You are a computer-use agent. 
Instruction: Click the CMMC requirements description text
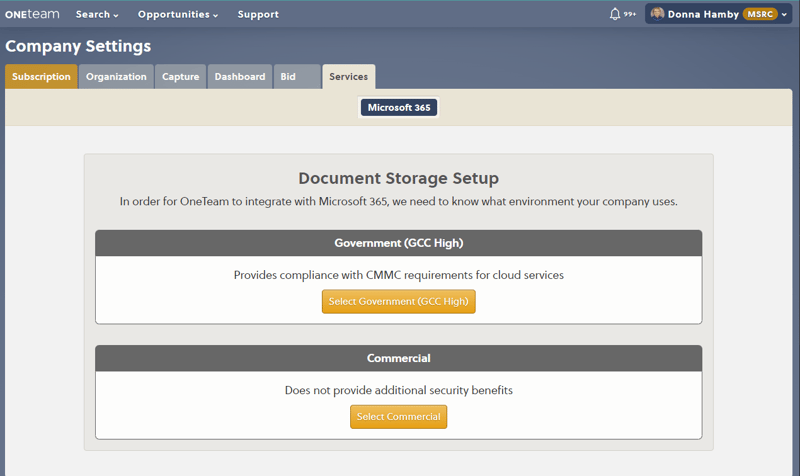click(x=398, y=275)
